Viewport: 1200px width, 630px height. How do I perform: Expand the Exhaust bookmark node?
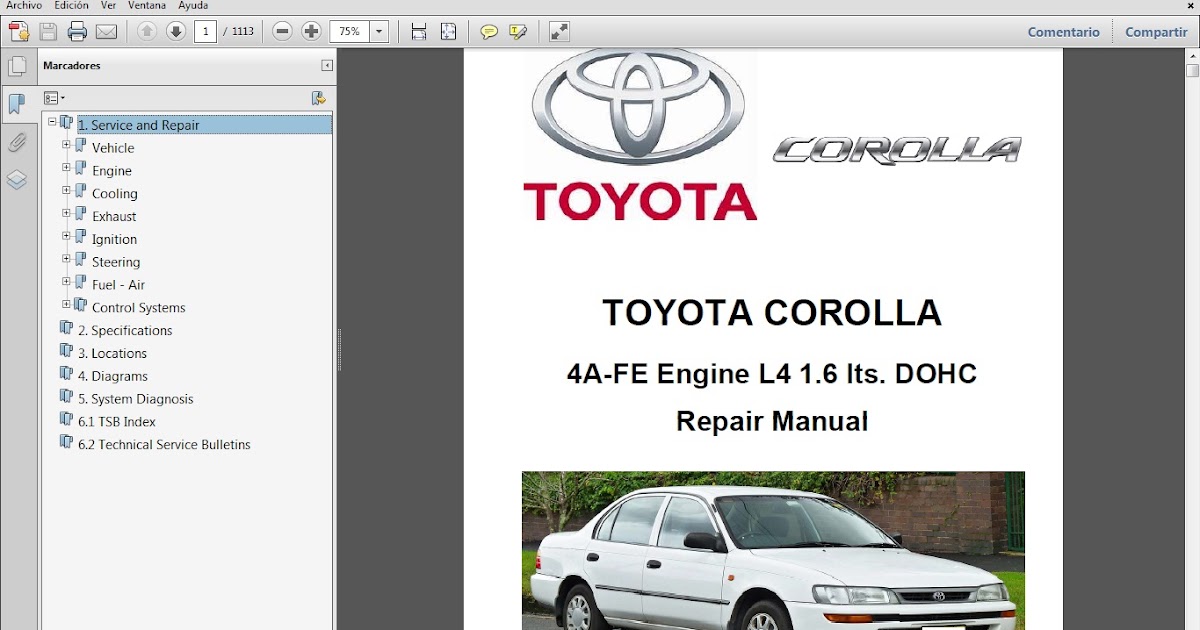(x=66, y=213)
